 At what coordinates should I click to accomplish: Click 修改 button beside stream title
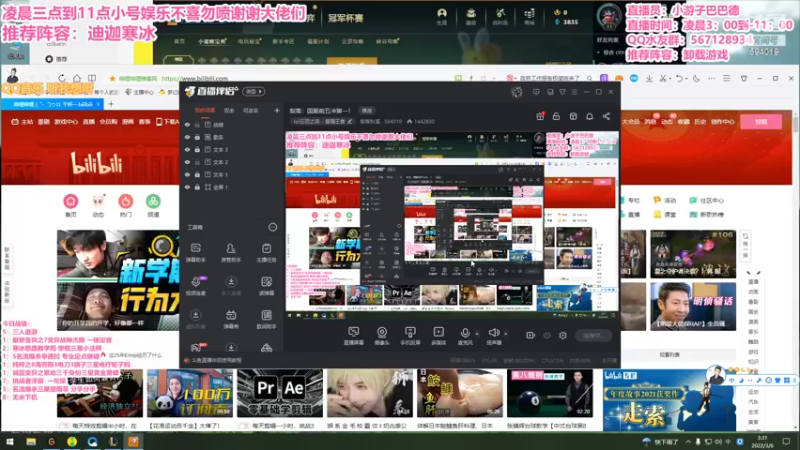point(367,110)
